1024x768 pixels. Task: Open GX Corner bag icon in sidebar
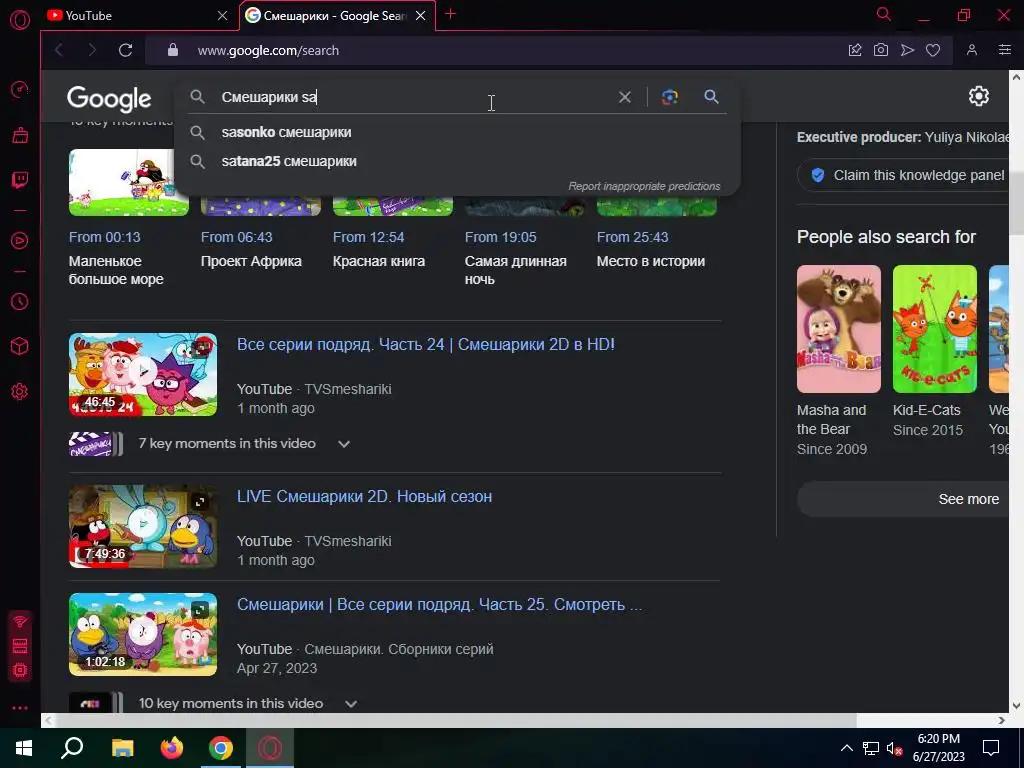point(20,135)
